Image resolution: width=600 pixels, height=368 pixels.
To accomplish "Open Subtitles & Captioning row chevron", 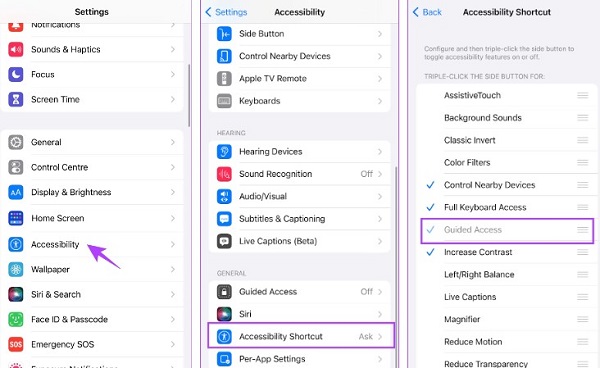I will pyautogui.click(x=380, y=219).
